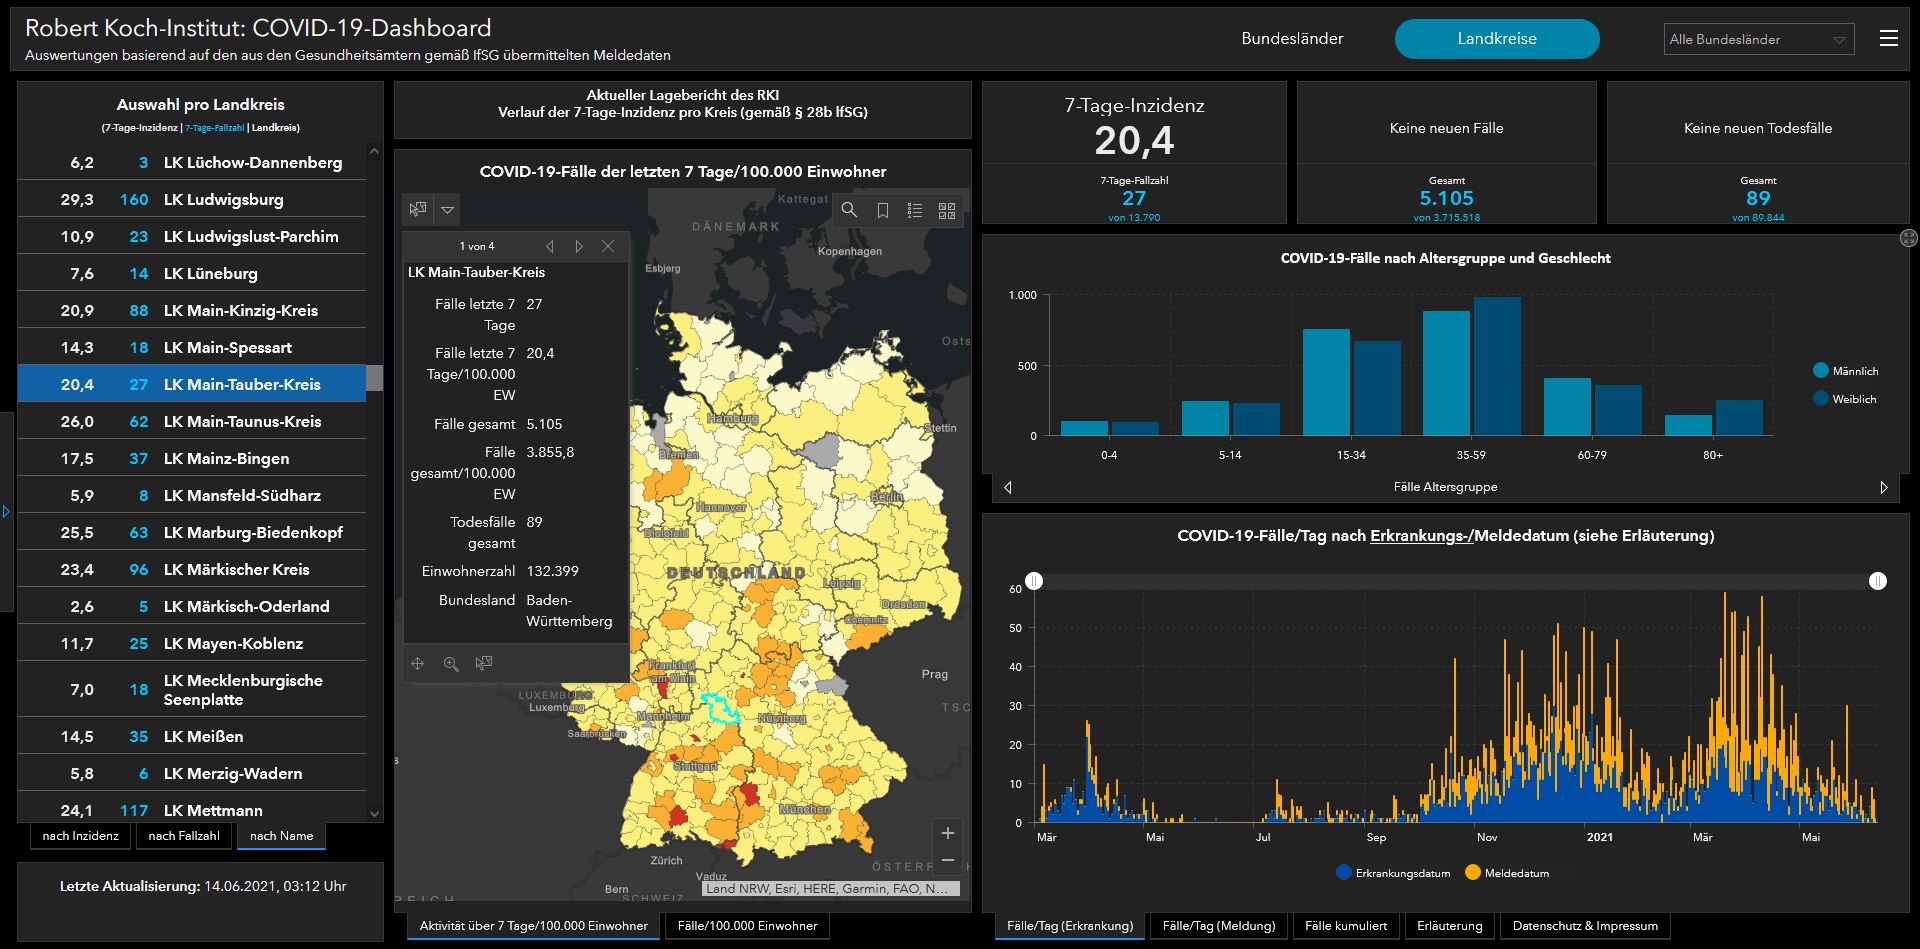Open the Alle Bundesländer dropdown
1920x949 pixels.
coord(1757,39)
